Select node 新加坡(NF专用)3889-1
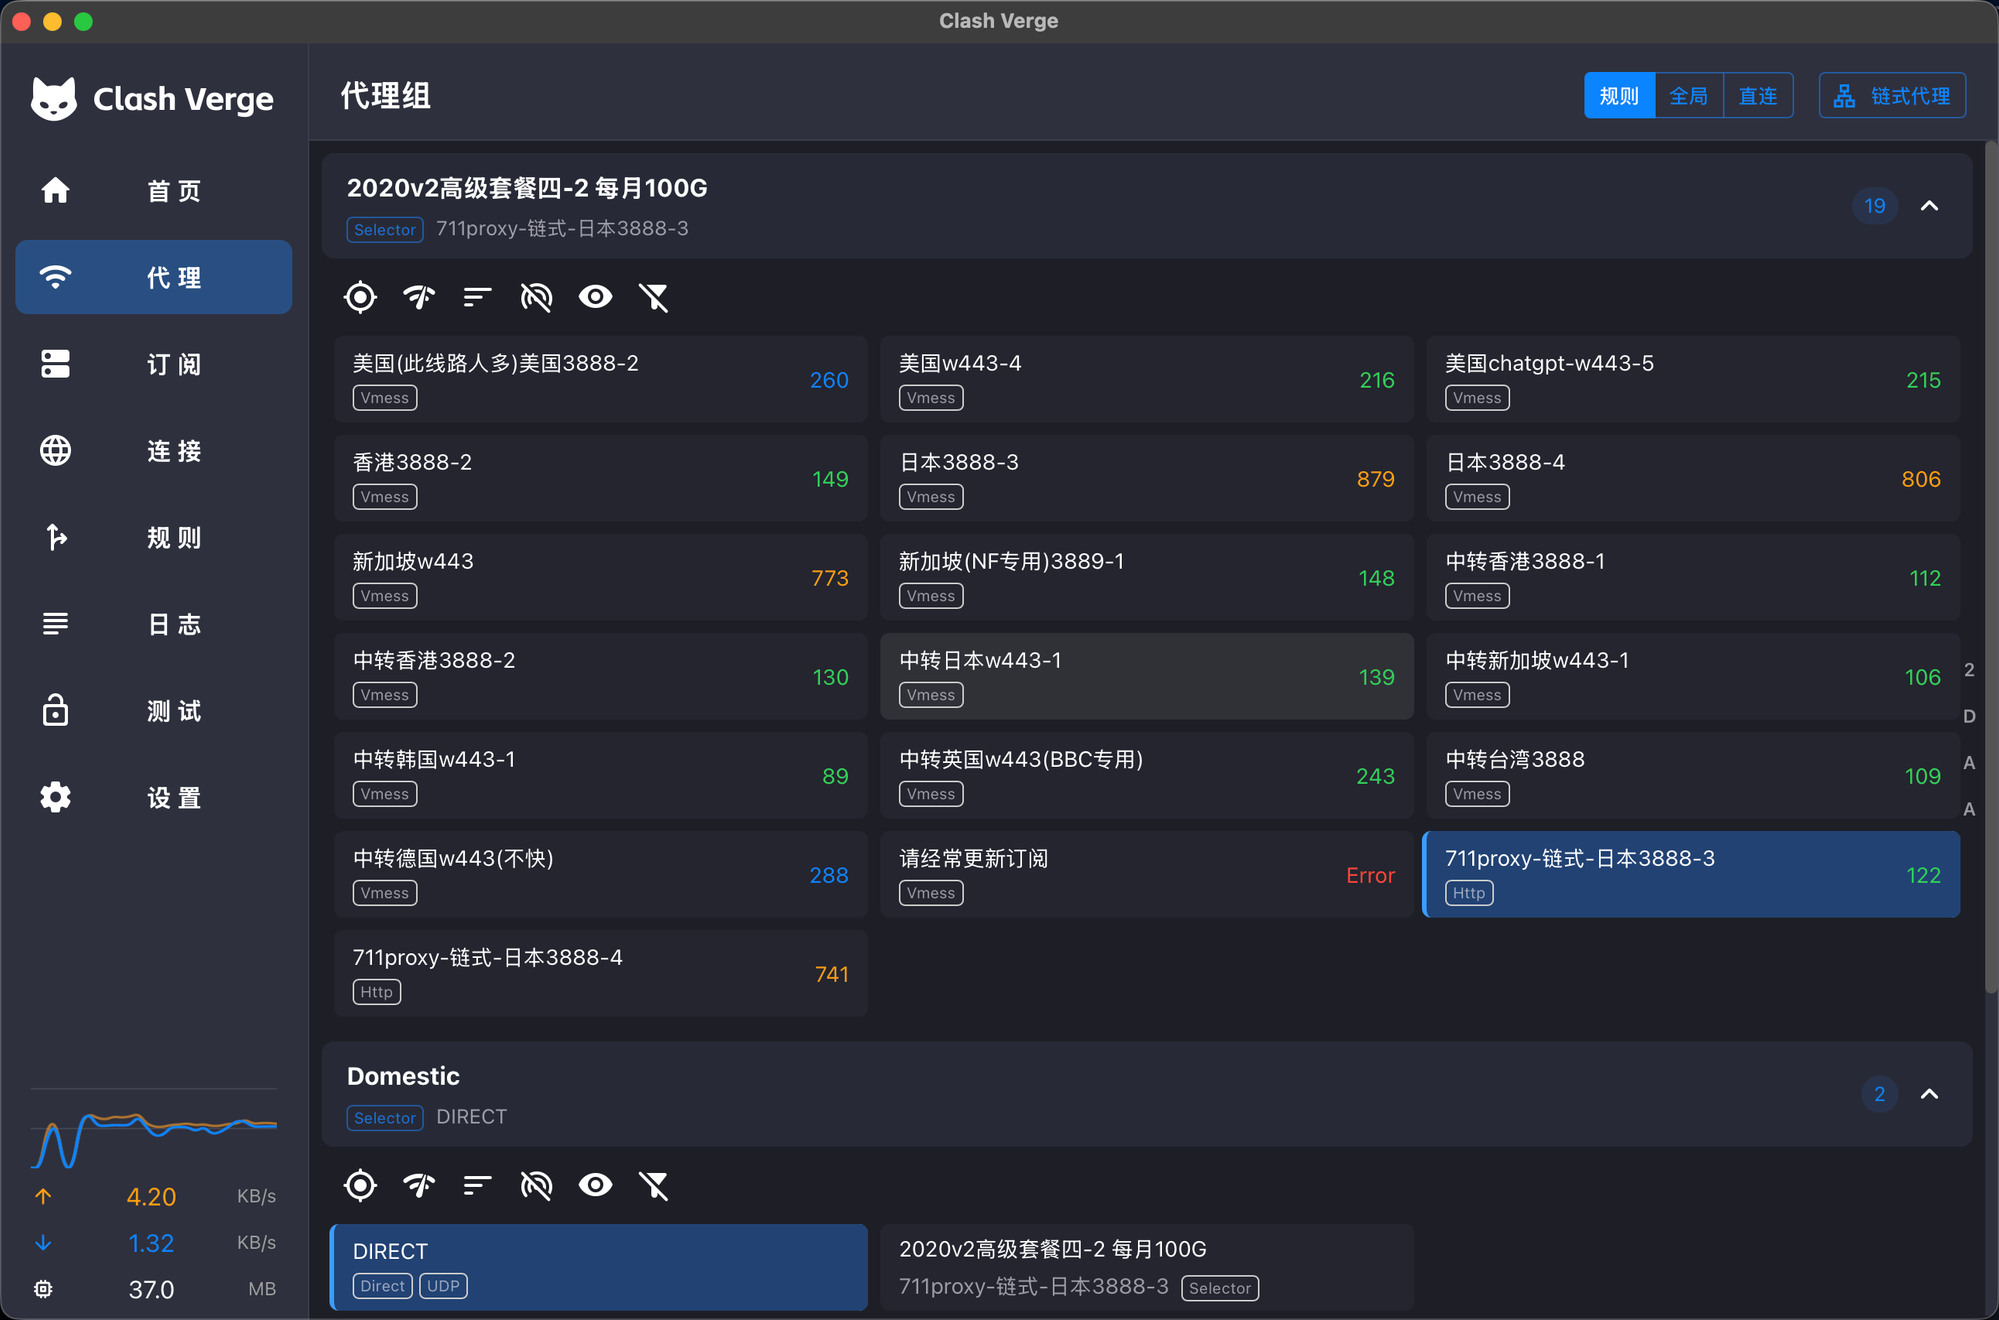Screen dimensions: 1999x1320 (1147, 577)
